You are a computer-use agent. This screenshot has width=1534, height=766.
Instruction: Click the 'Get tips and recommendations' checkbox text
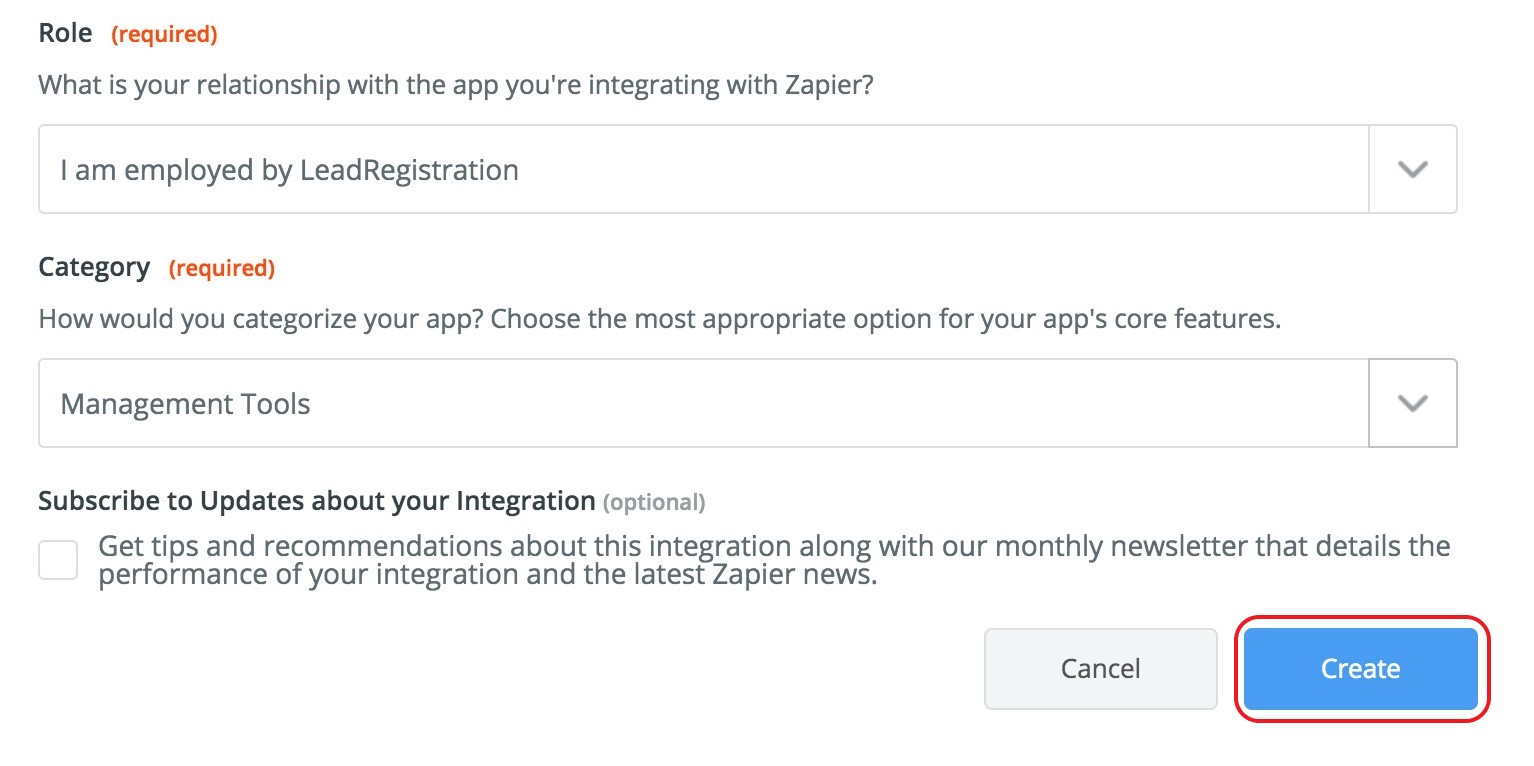[x=774, y=547]
